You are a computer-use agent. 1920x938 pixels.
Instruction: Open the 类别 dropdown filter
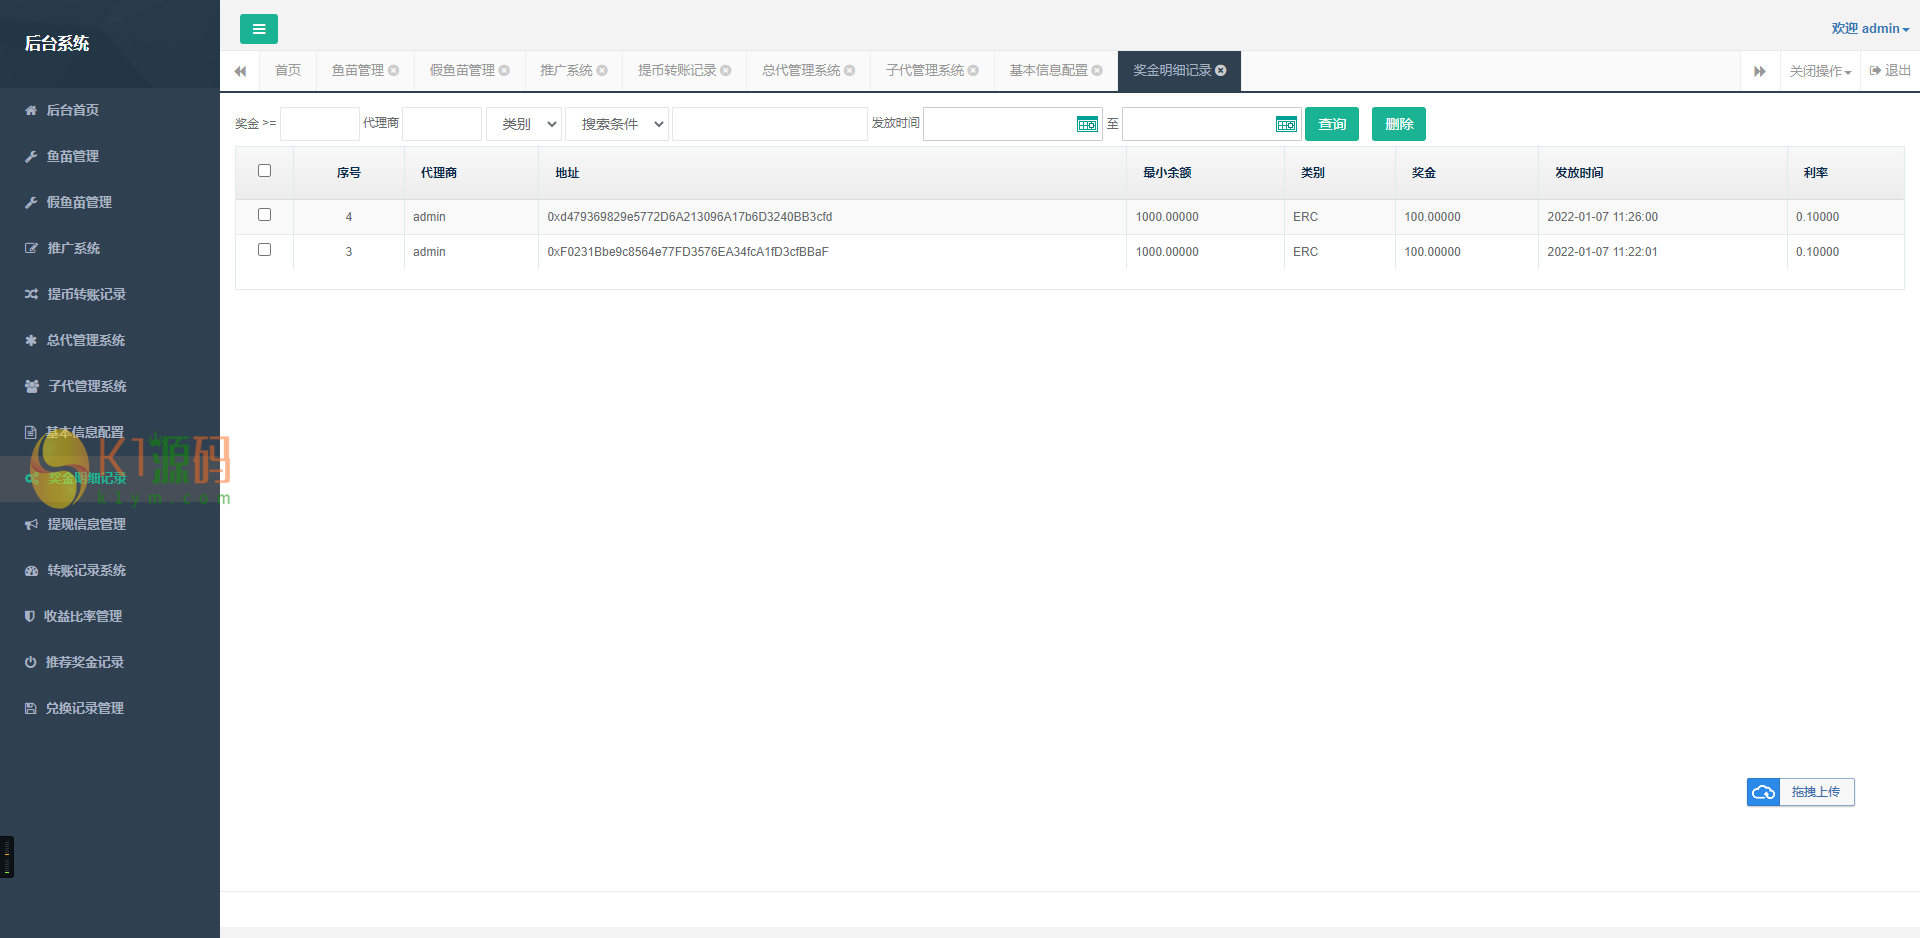pos(524,124)
